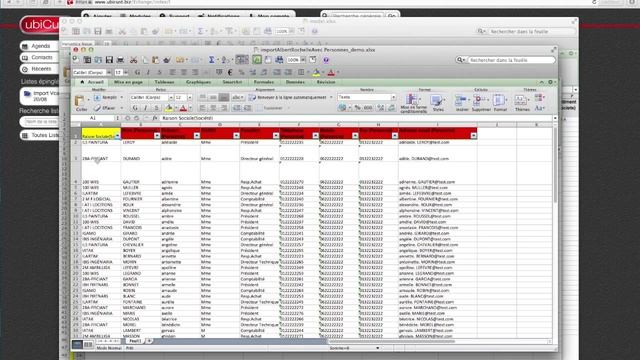640x360 pixels.
Task: Click the Rechercher dans la feuille search field
Action: tap(511, 60)
